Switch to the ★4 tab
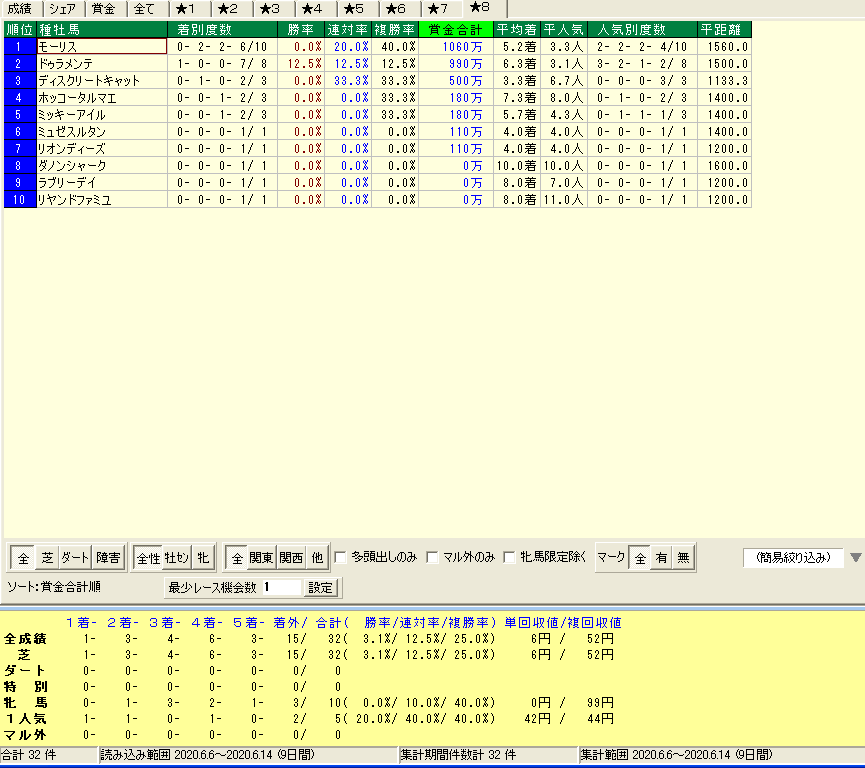This screenshot has height=768, width=865. [314, 9]
